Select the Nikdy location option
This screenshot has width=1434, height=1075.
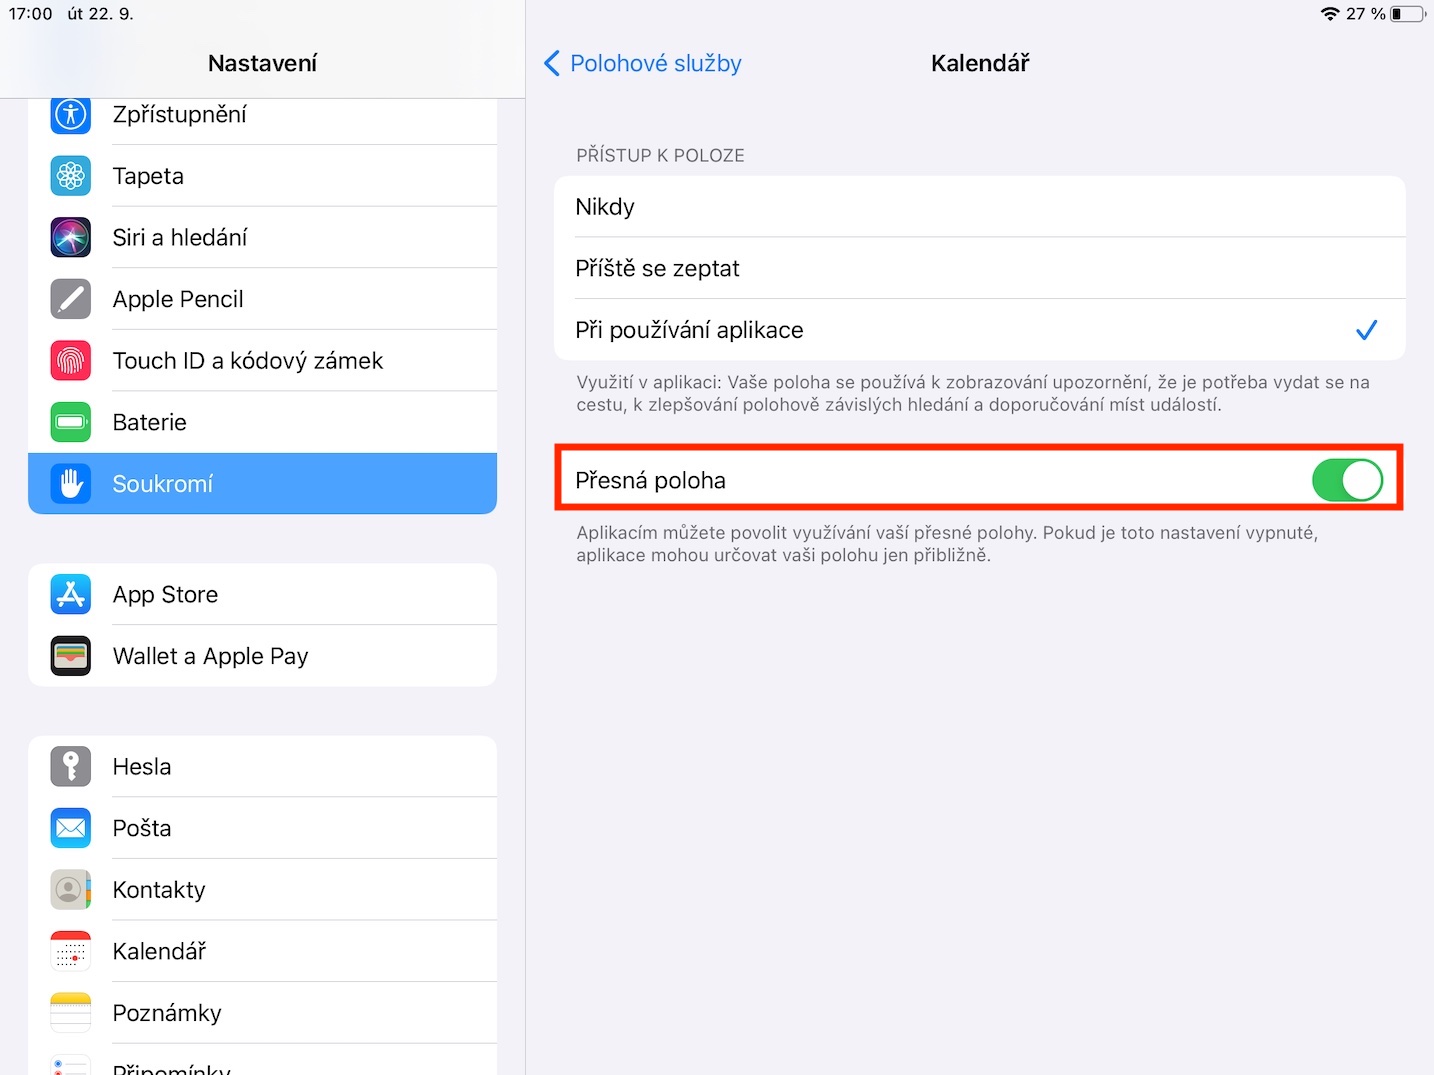pyautogui.click(x=980, y=207)
